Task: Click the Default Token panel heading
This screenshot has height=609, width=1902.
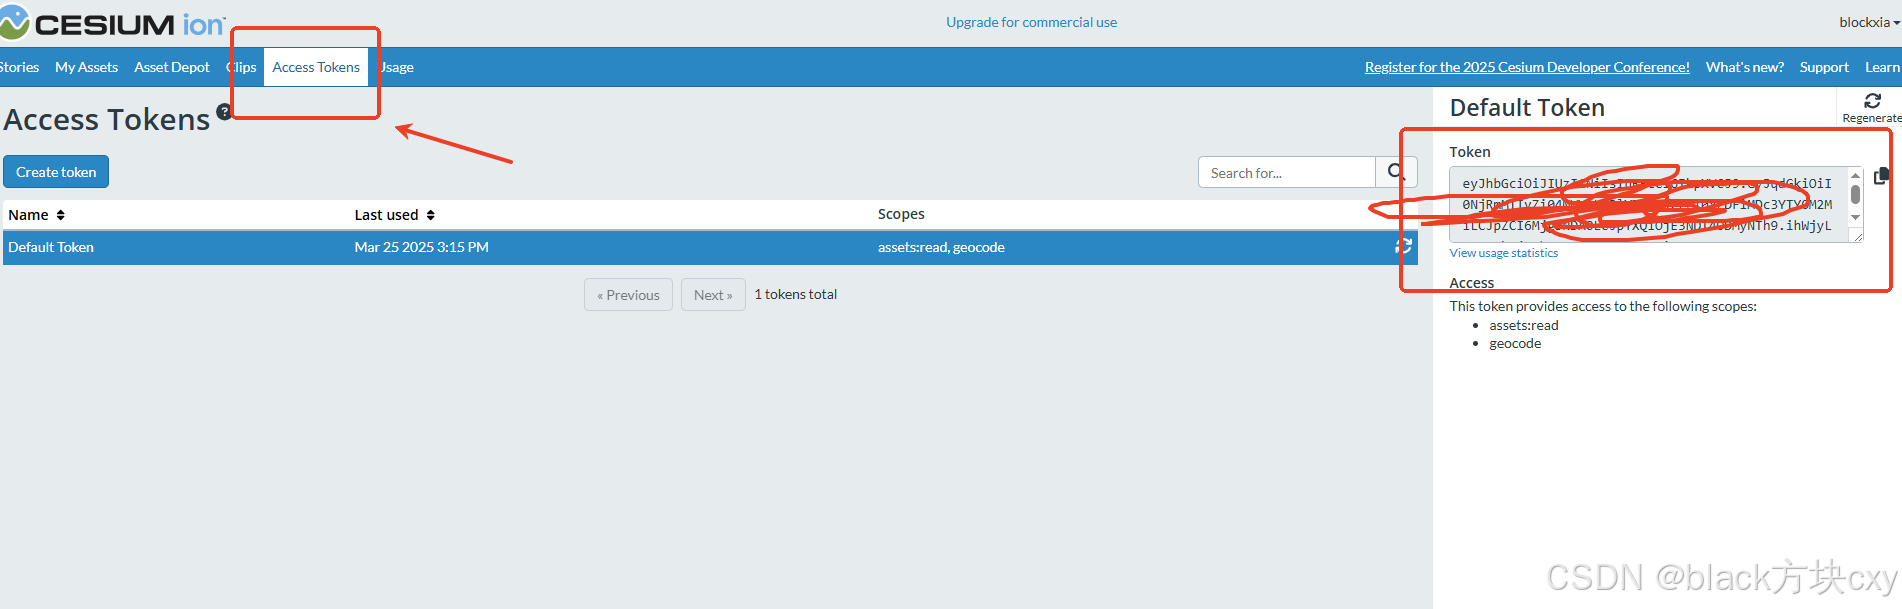Action: 1527,108
